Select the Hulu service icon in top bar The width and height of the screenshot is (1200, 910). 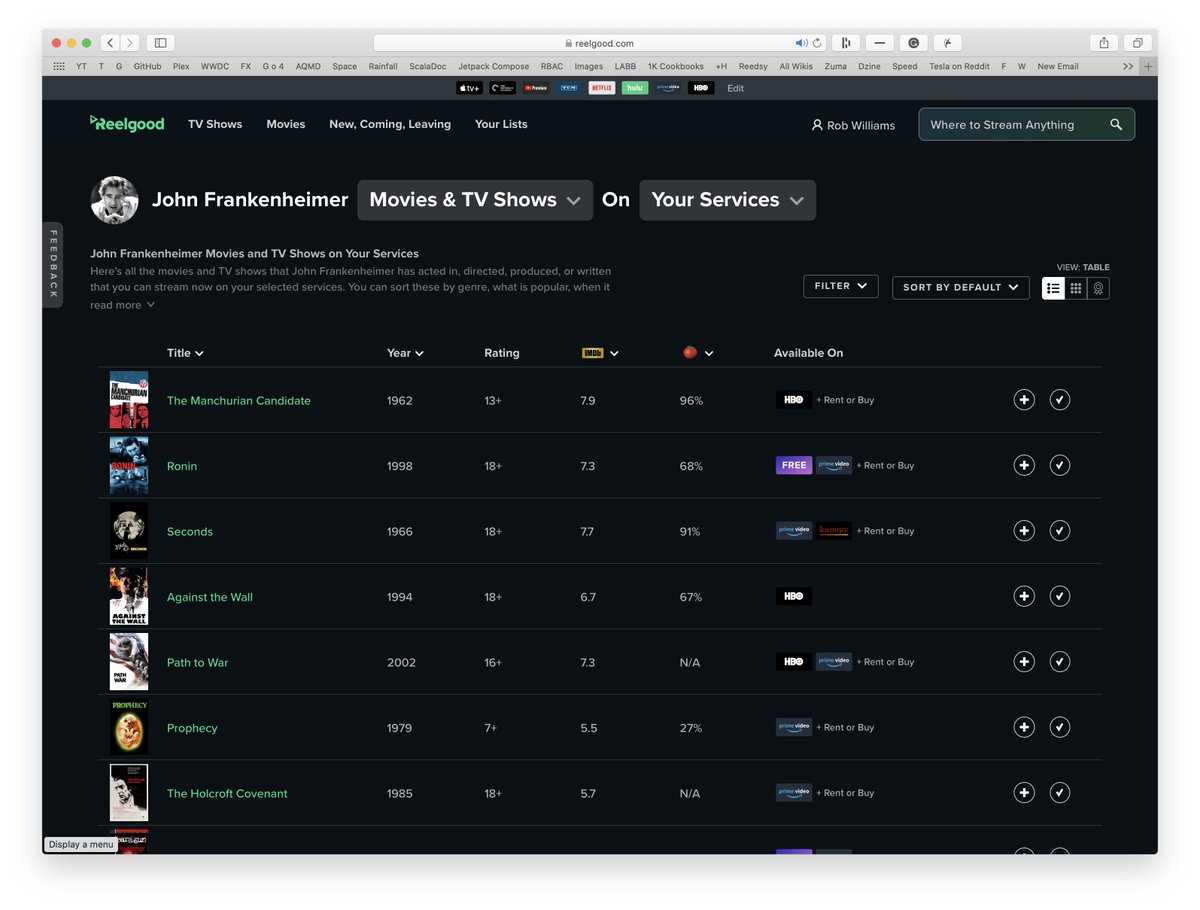[x=635, y=88]
